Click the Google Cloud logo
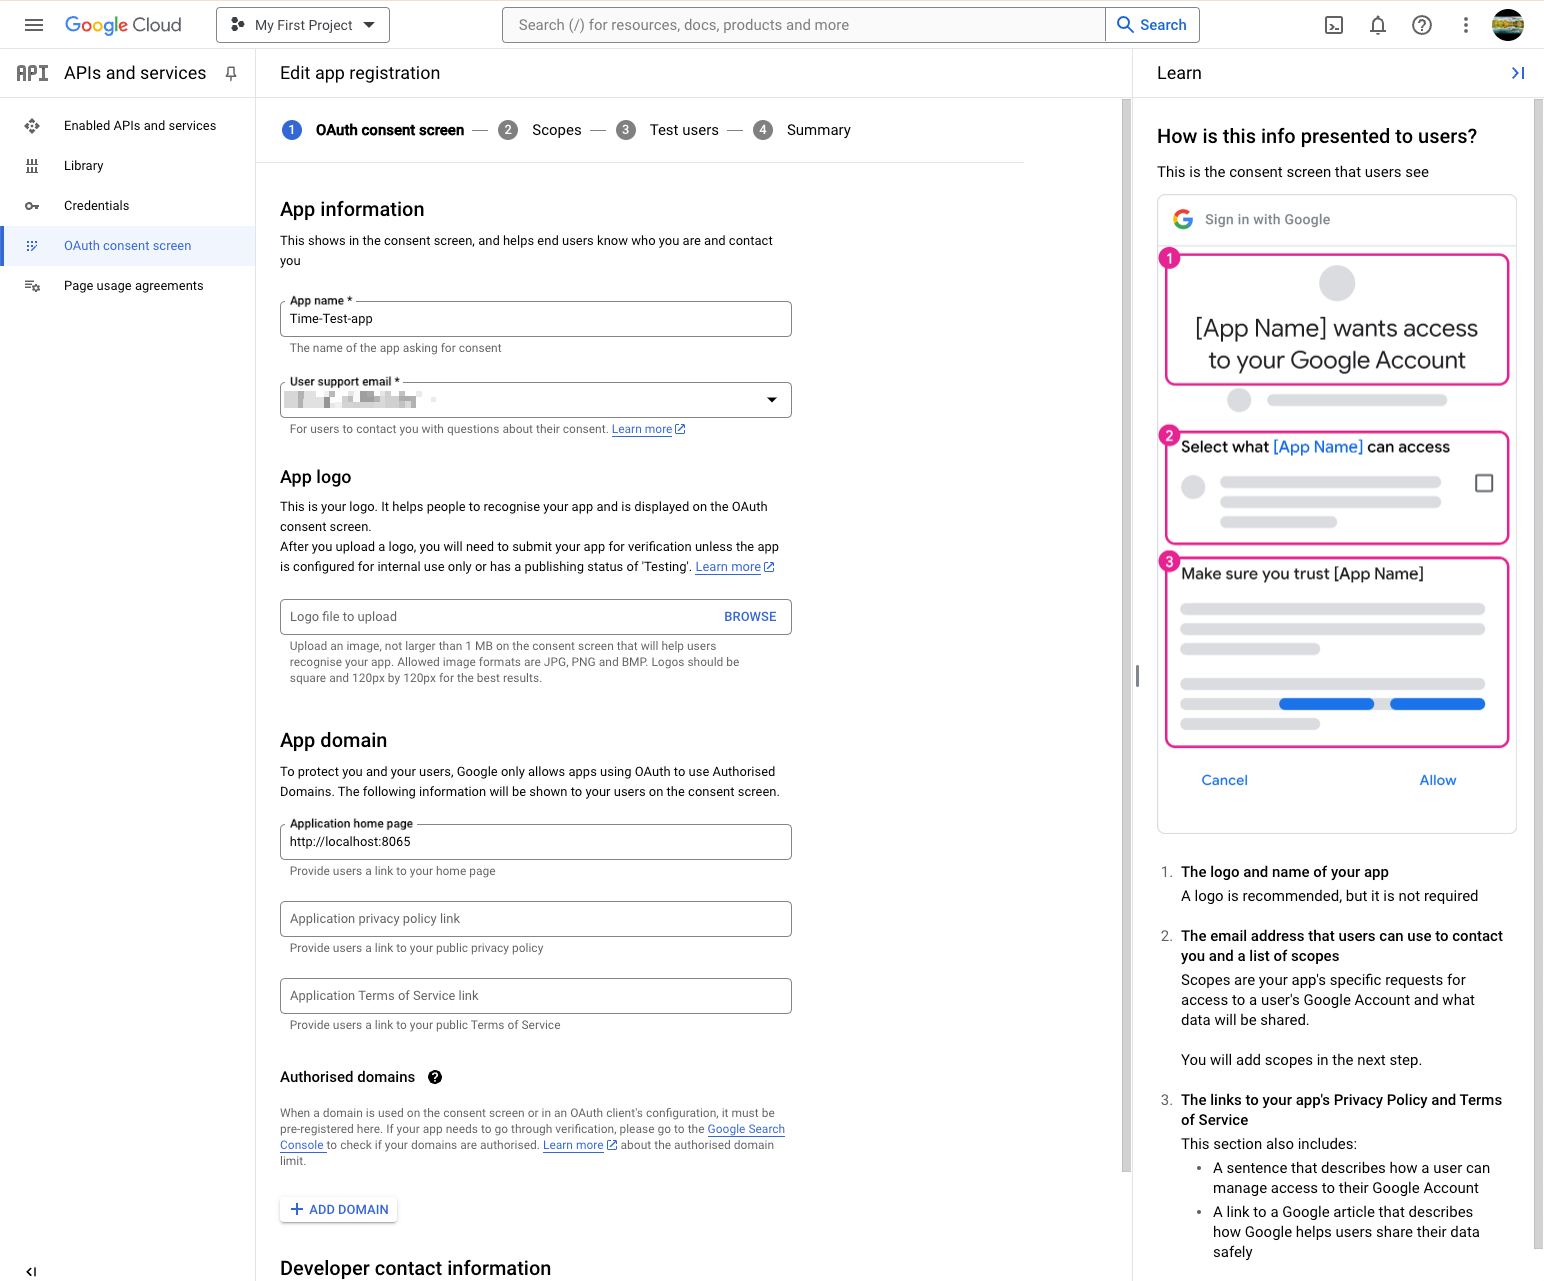Image resolution: width=1544 pixels, height=1281 pixels. point(123,25)
